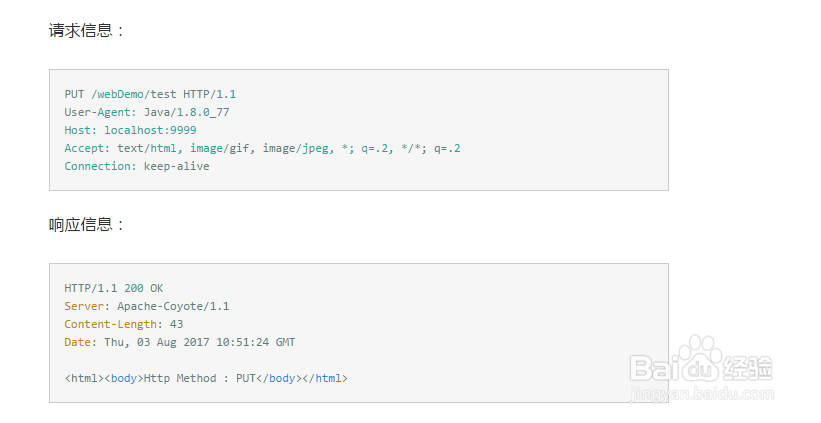Viewport: 821px width, 423px height.
Task: Click the 请求信息 heading
Action: point(87,31)
